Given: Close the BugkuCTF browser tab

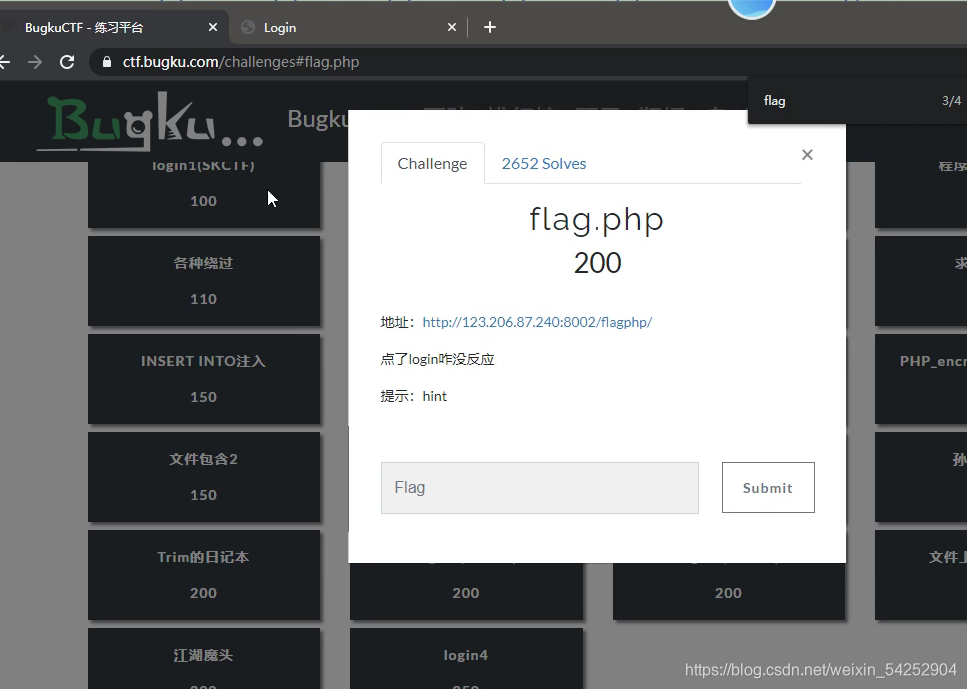Looking at the screenshot, I should (213, 27).
